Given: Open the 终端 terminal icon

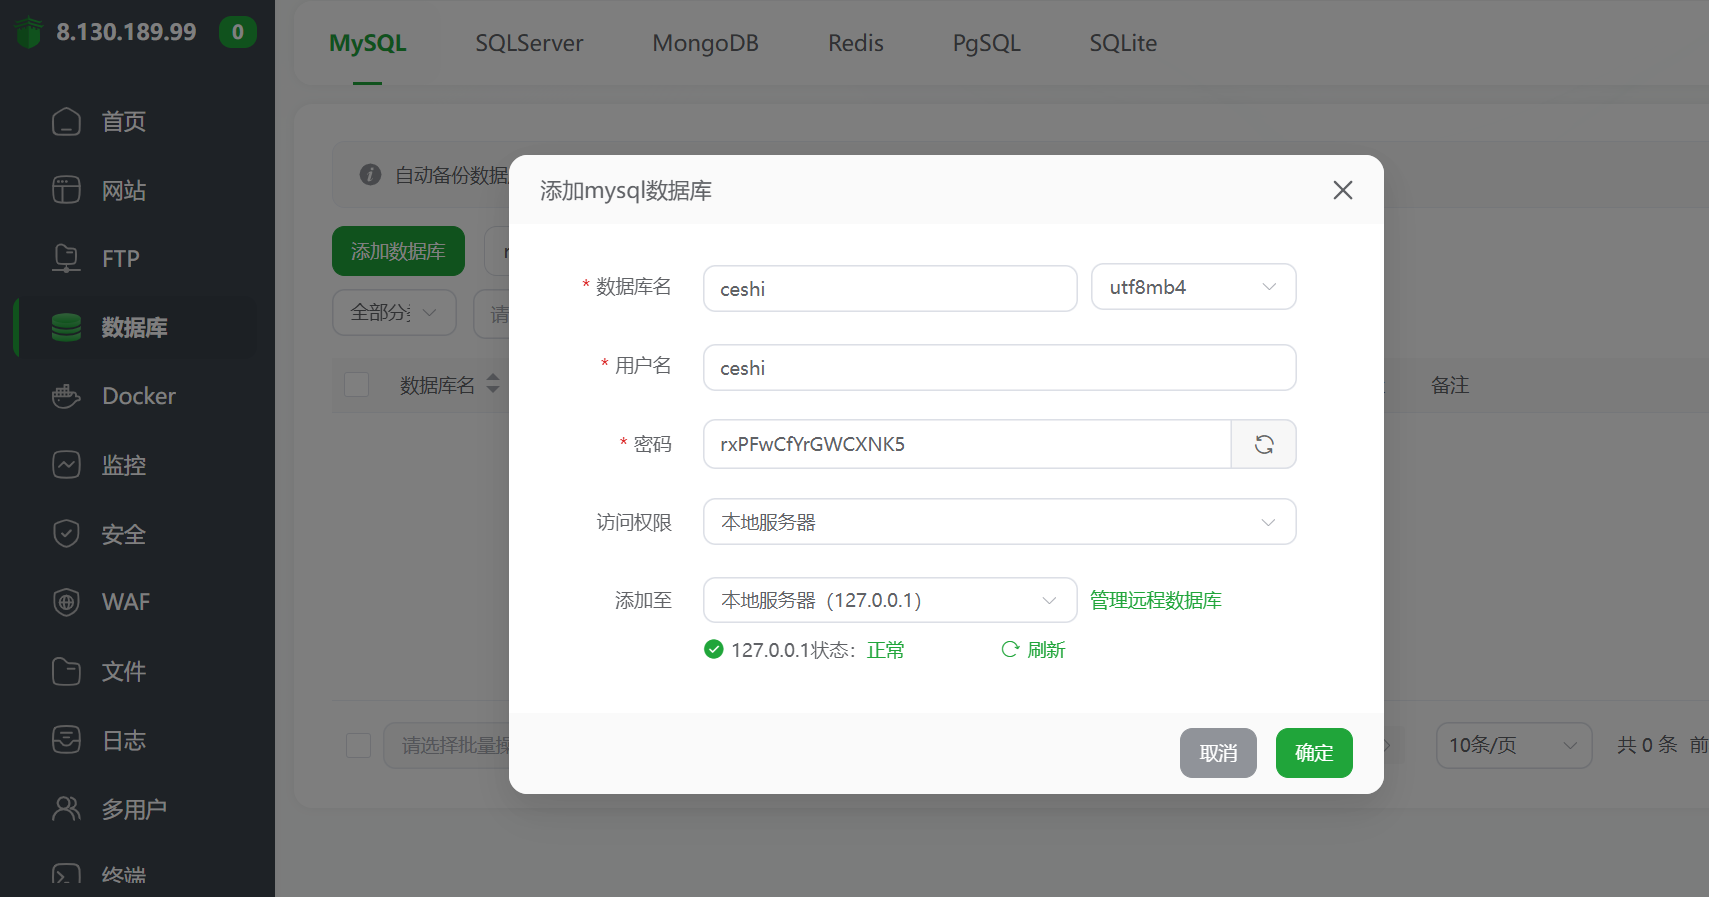Looking at the screenshot, I should 66,875.
